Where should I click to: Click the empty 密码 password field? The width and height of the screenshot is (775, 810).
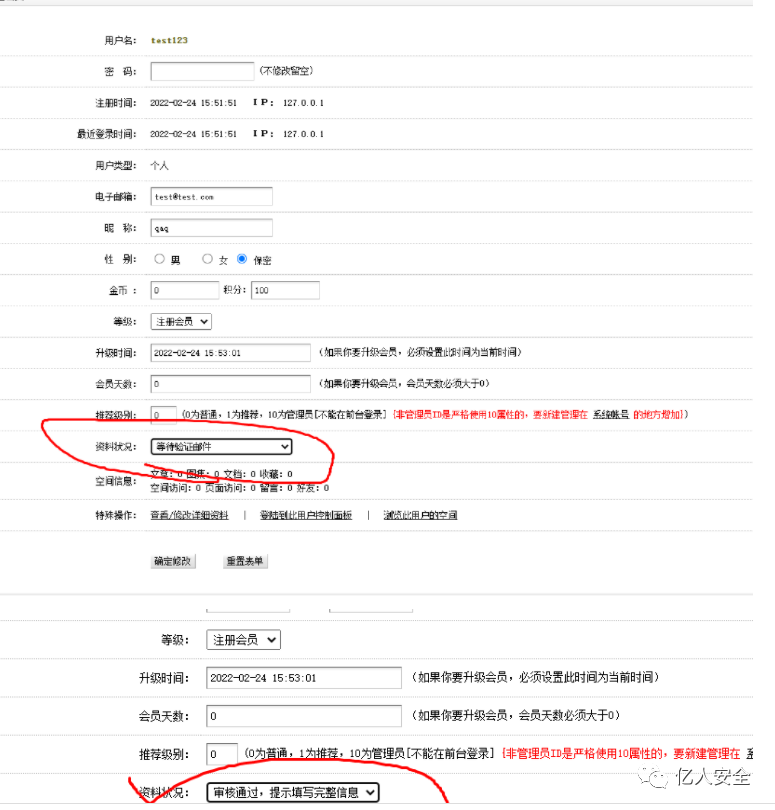click(202, 71)
